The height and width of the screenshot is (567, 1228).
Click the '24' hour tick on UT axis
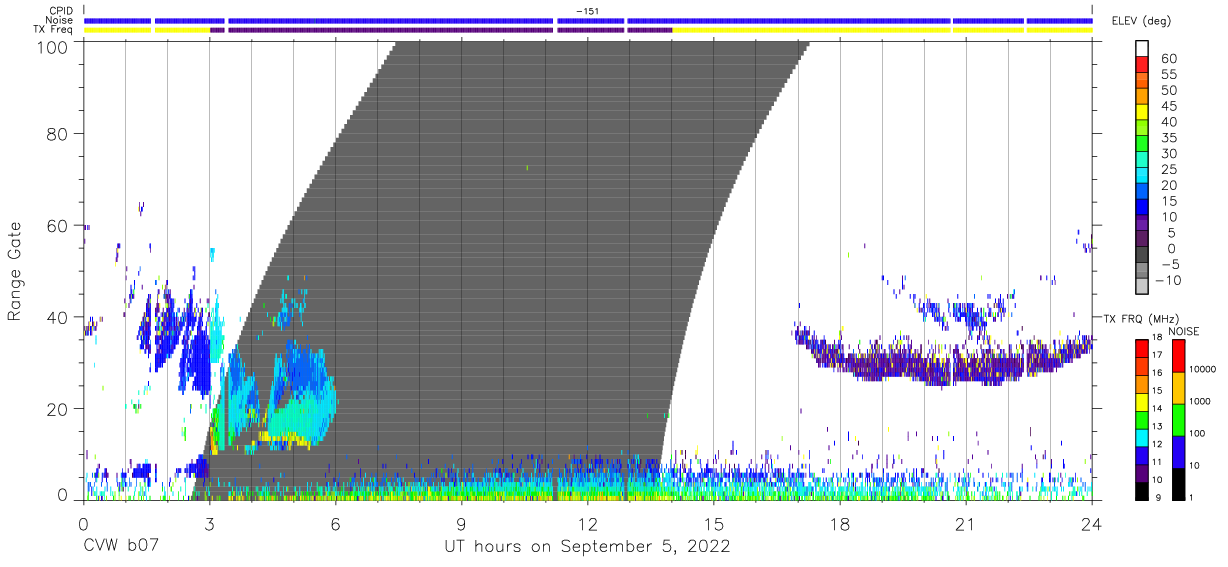click(1092, 522)
